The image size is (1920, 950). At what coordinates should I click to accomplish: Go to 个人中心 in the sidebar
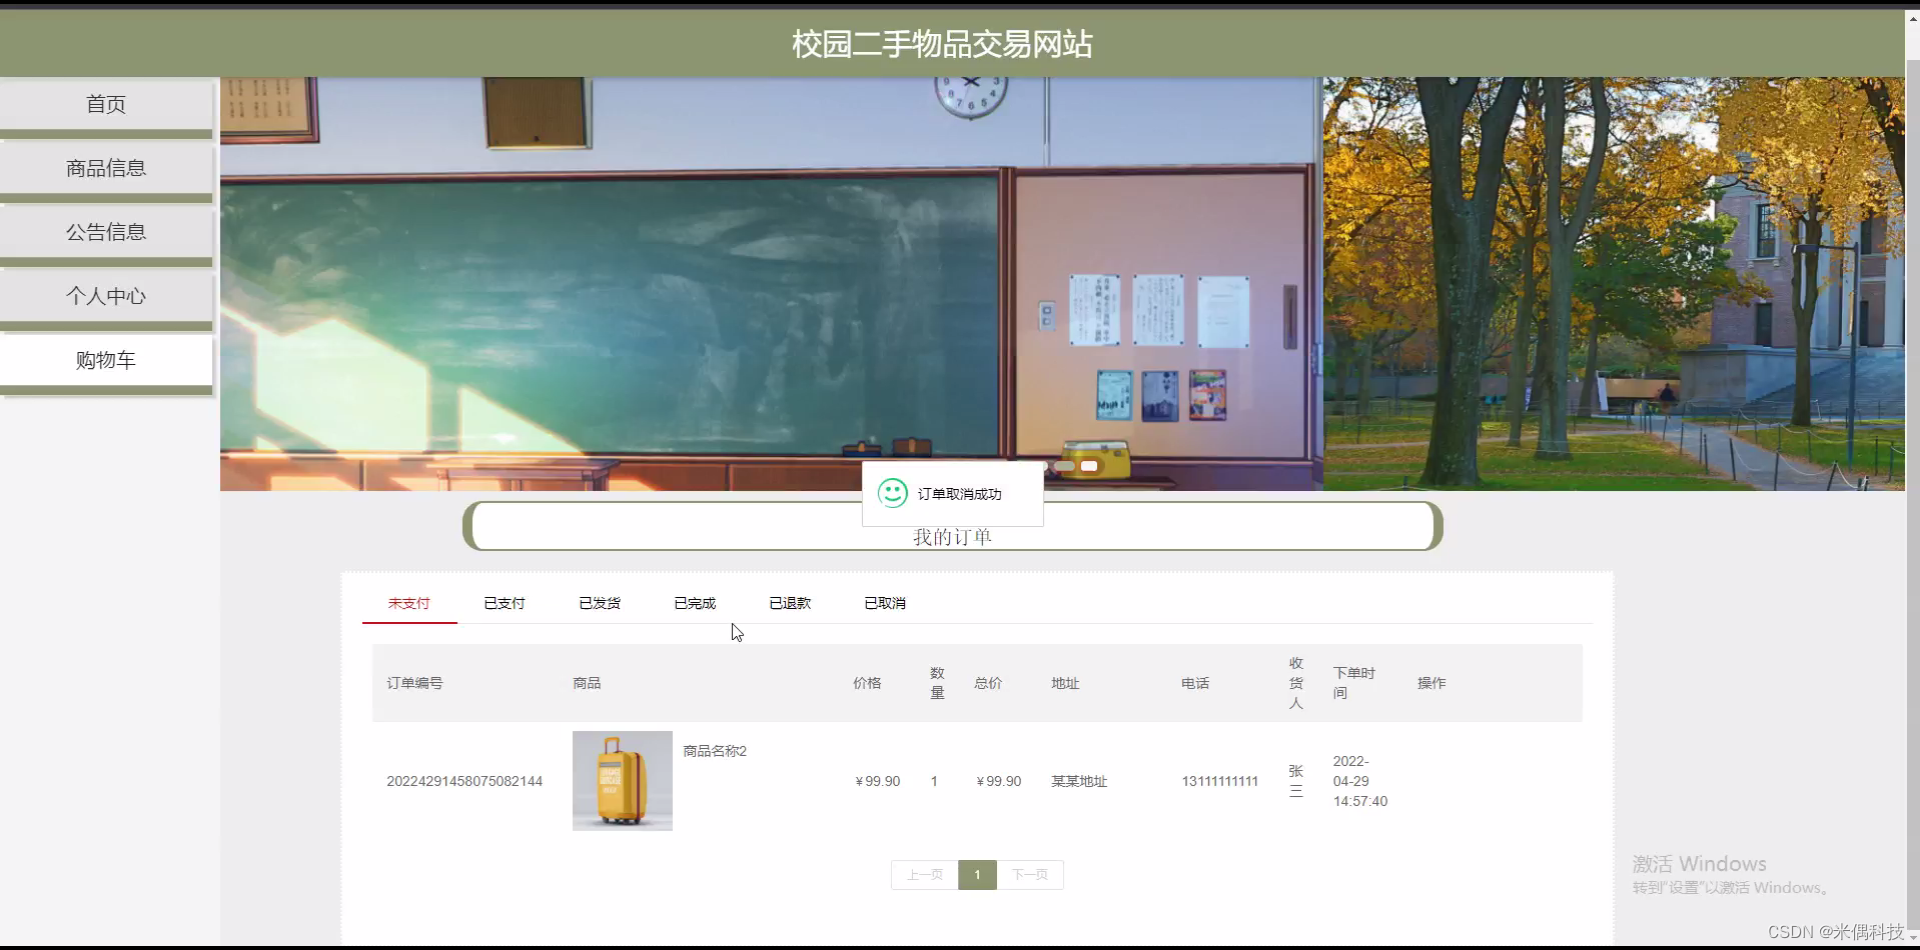pyautogui.click(x=105, y=295)
